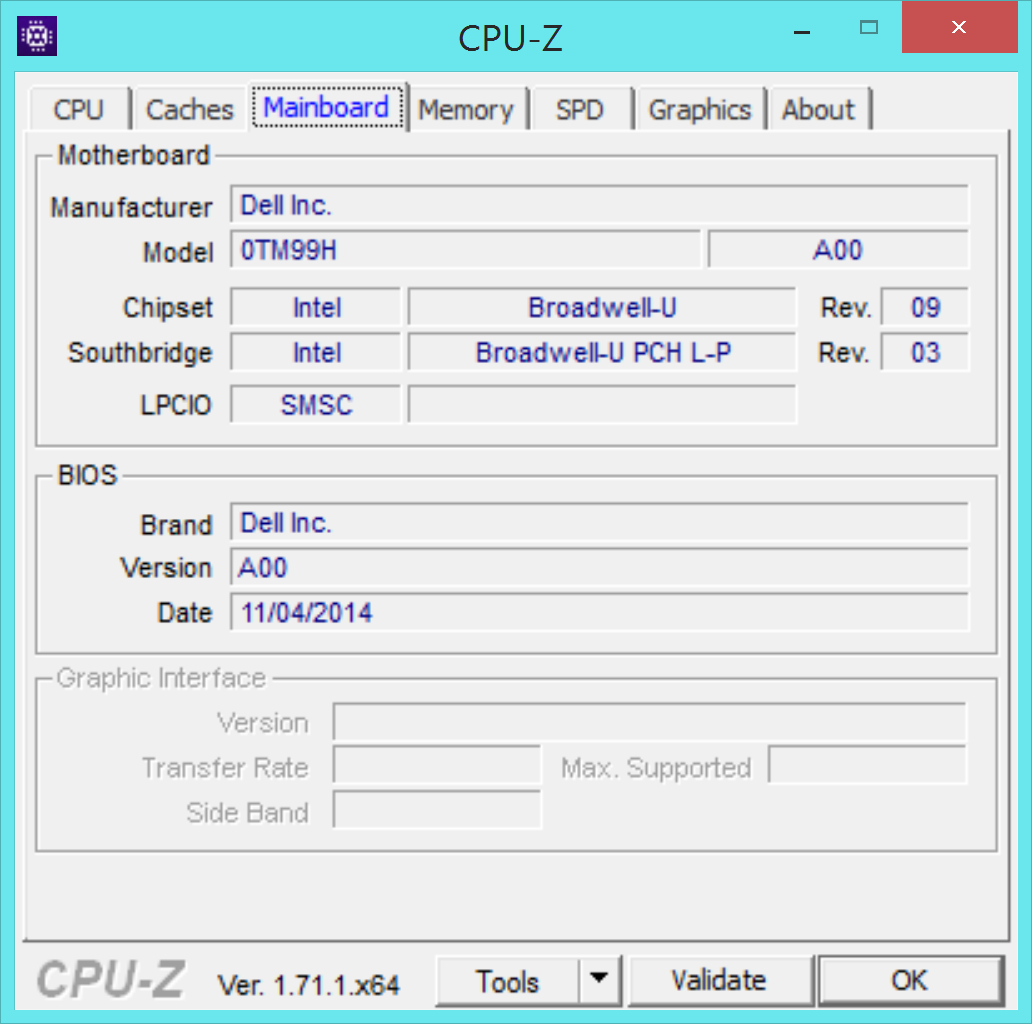Close the CPU-Z window
Viewport: 1032px width, 1024px height.
(x=959, y=28)
